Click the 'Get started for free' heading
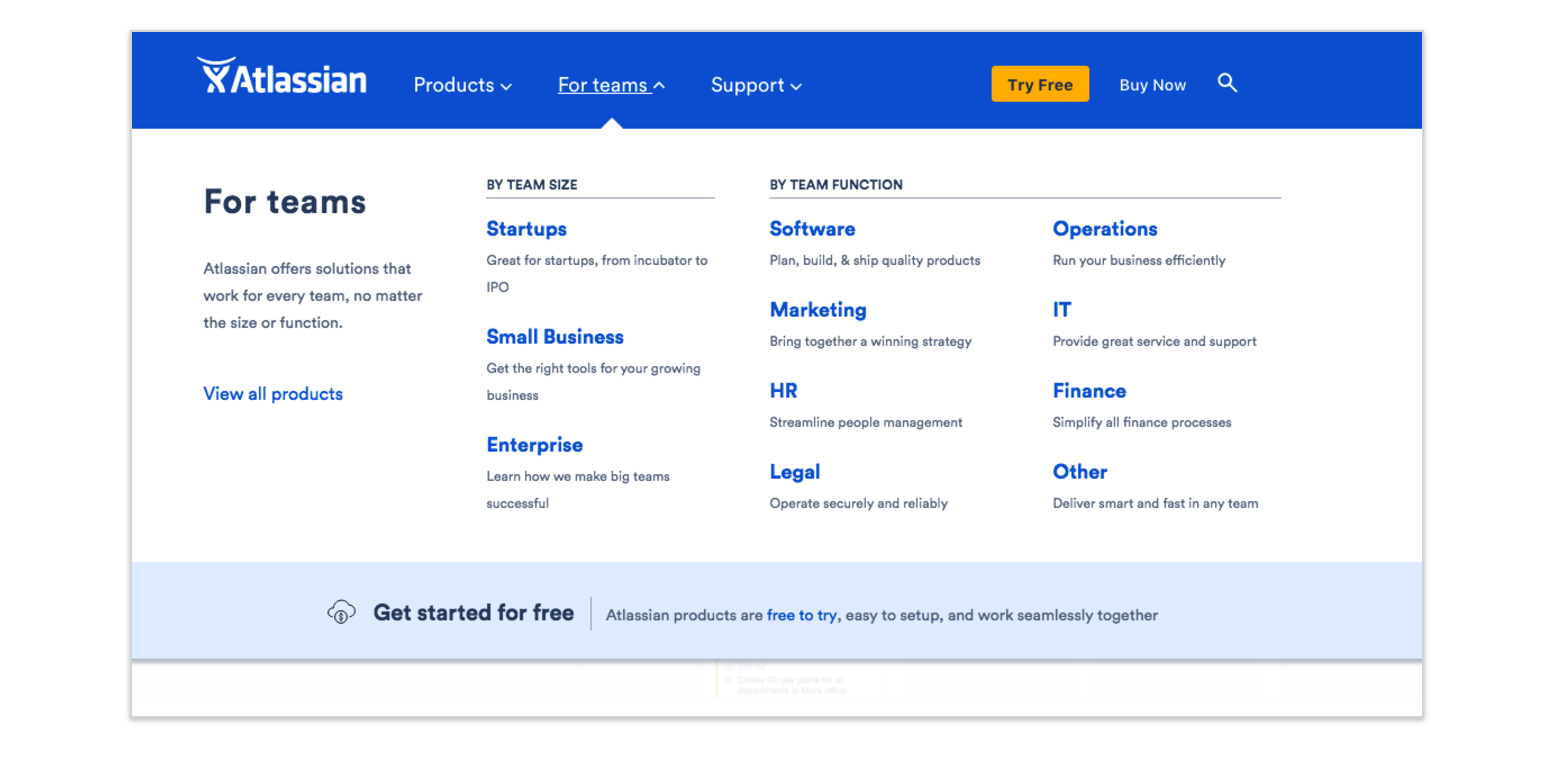This screenshot has width=1550, height=758. coord(473,613)
